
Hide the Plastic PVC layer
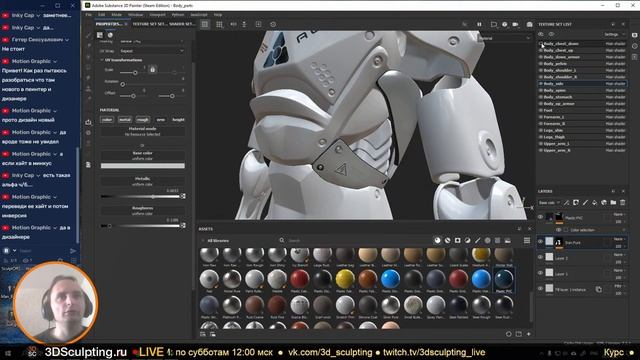click(540, 218)
